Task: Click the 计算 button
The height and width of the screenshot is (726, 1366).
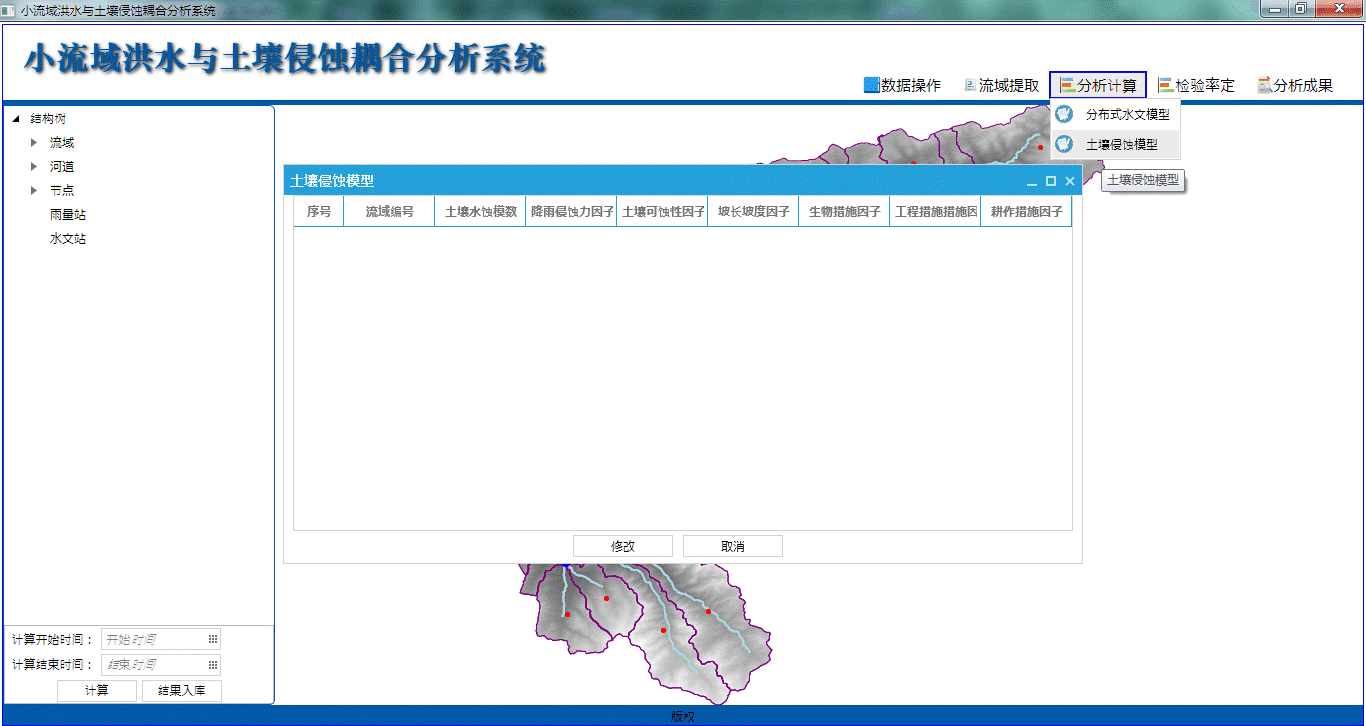Action: tap(97, 691)
